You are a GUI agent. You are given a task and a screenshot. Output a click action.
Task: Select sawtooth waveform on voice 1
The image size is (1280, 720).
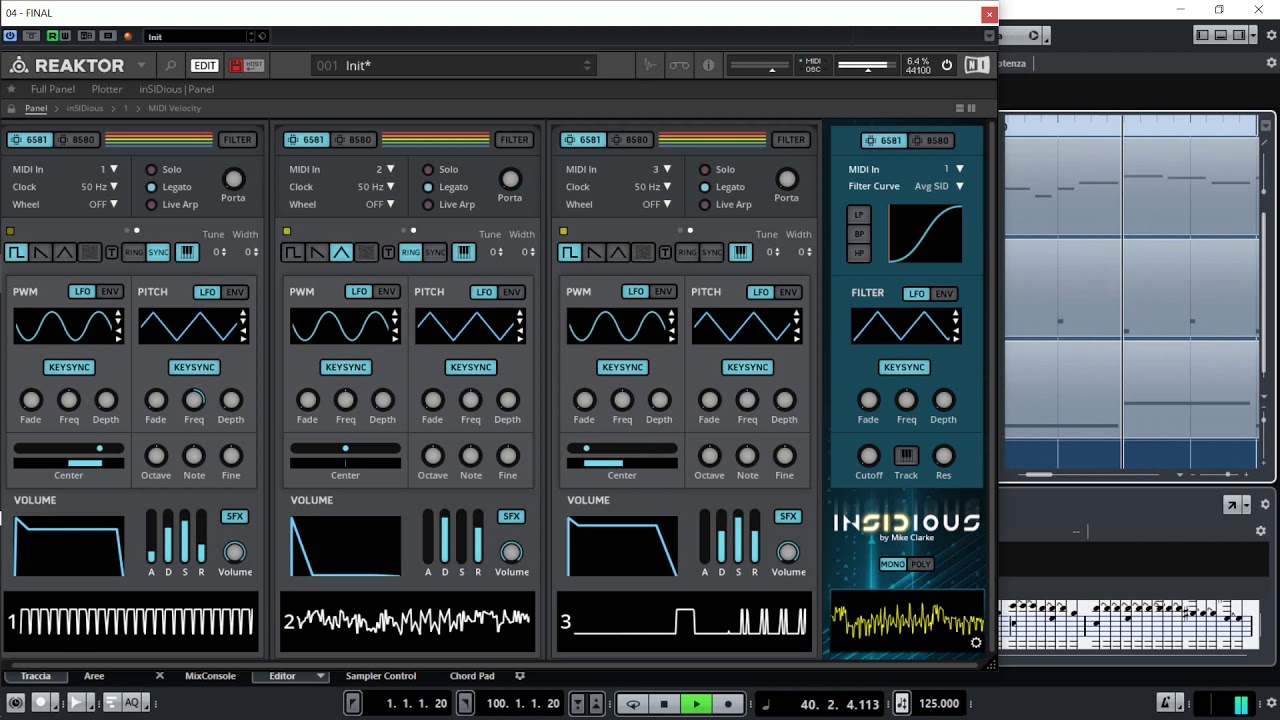tap(41, 252)
